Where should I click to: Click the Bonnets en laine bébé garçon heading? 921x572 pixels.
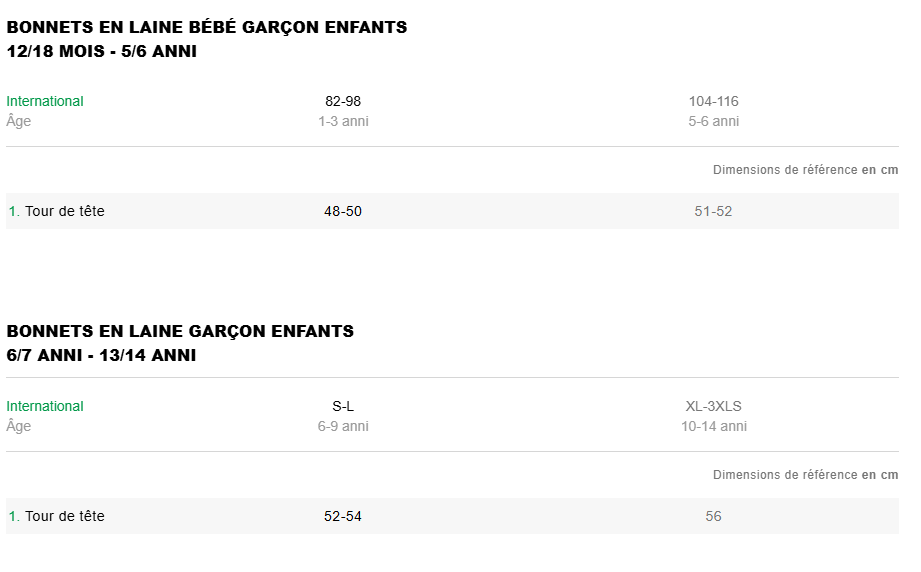(207, 28)
